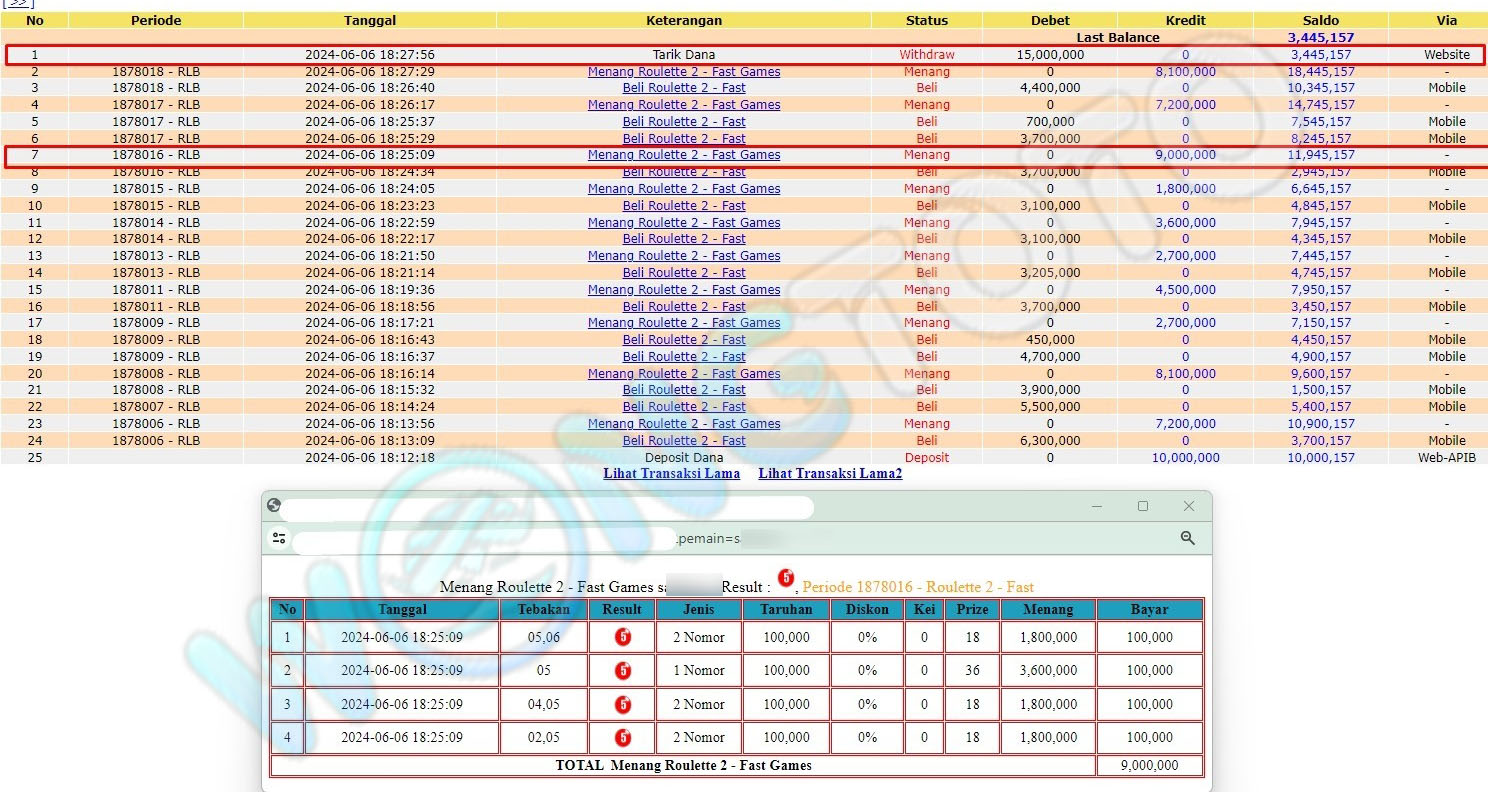Image resolution: width=1488 pixels, height=792 pixels.
Task: Click the >> link at top left
Action: (19, 3)
